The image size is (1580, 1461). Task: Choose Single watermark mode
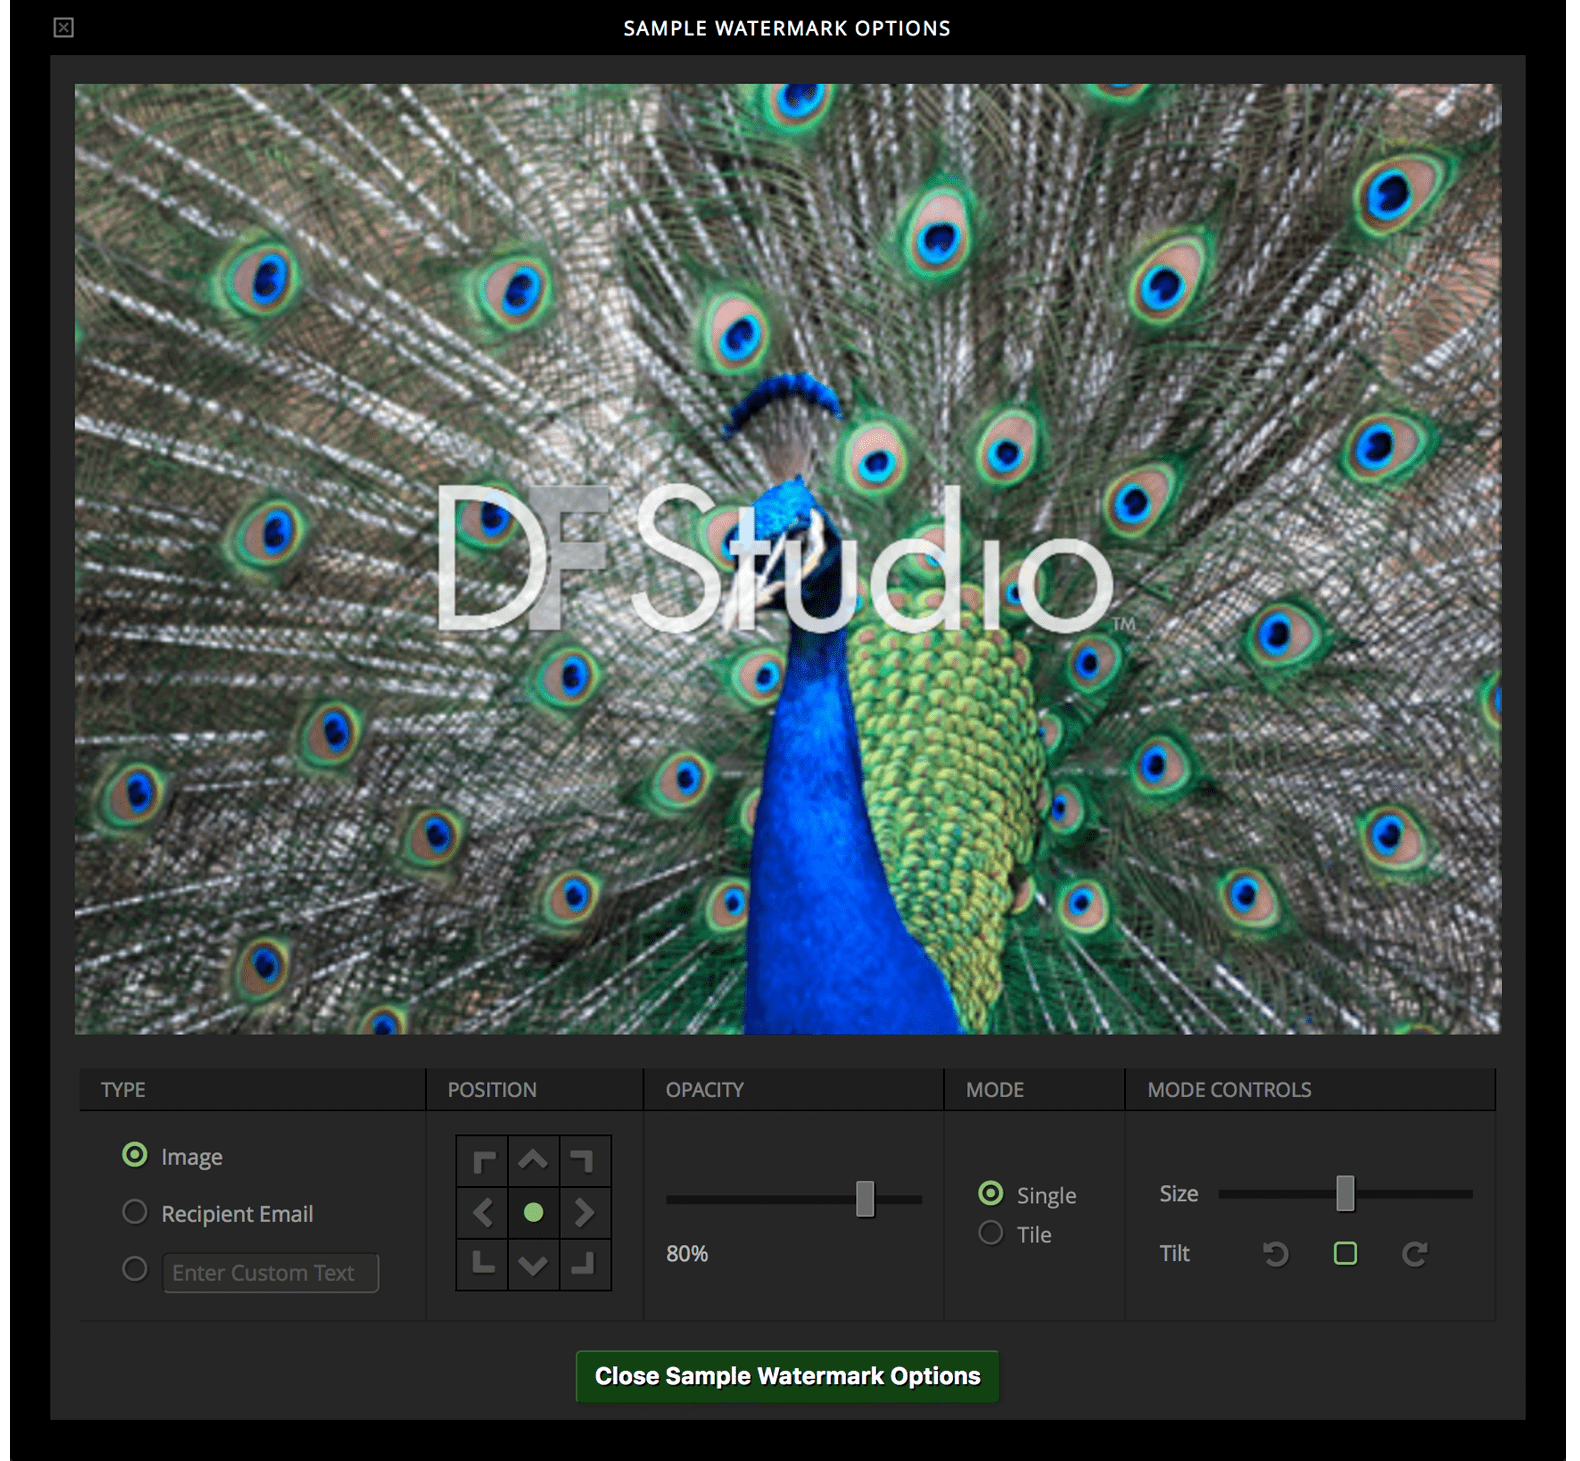click(990, 1193)
